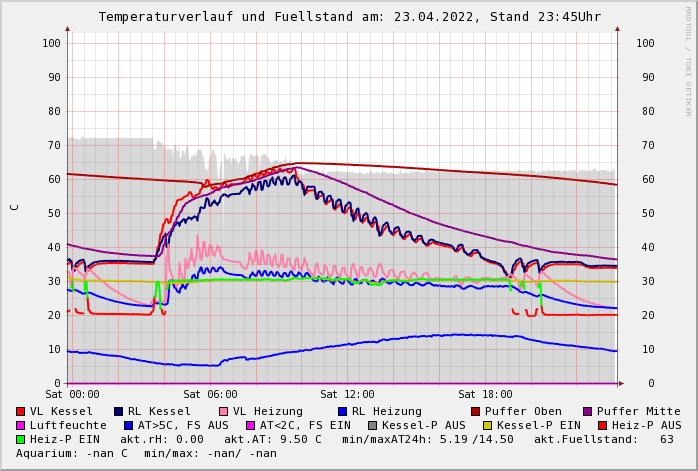The image size is (698, 471).
Task: Select the Puffer Oben legend swatch
Action: click(476, 412)
